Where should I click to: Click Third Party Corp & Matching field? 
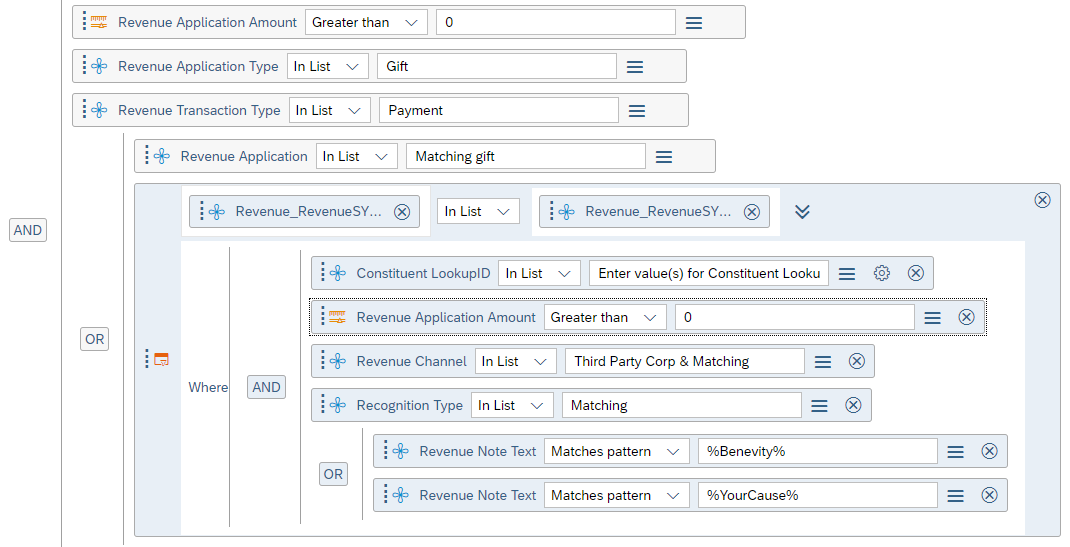(x=684, y=361)
